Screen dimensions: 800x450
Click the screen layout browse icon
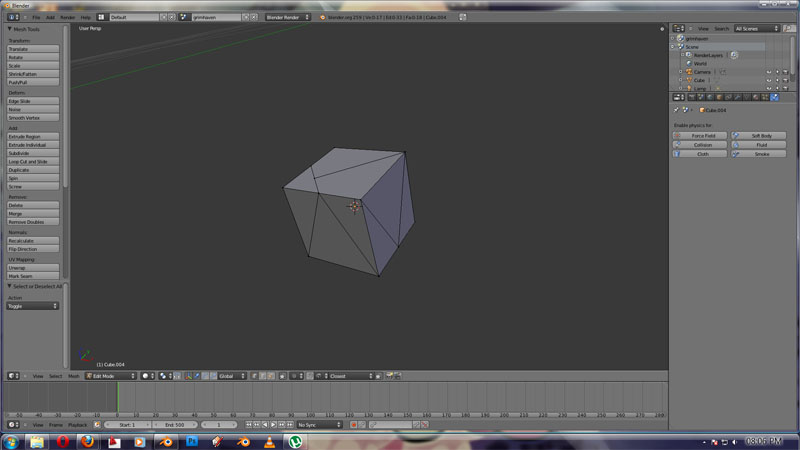click(x=101, y=17)
